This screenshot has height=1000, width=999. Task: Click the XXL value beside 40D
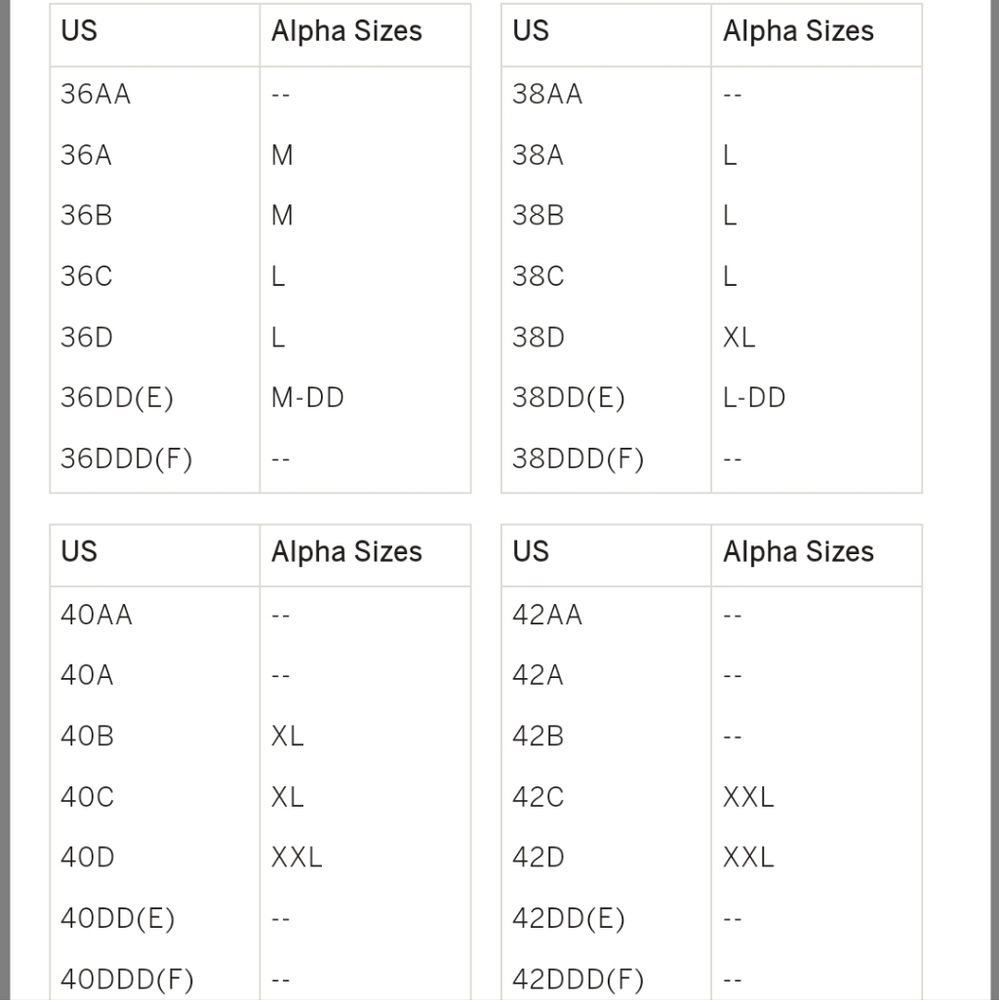(x=297, y=857)
